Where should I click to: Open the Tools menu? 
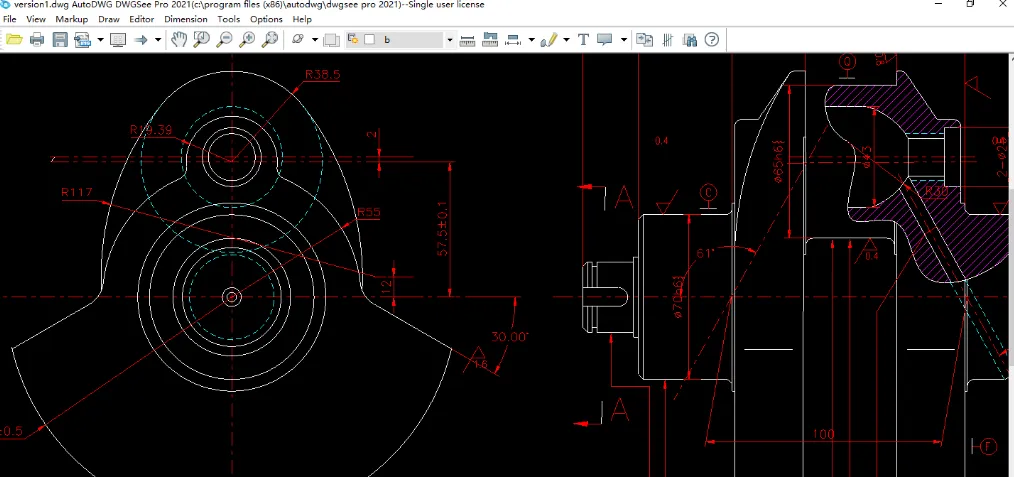coord(229,19)
